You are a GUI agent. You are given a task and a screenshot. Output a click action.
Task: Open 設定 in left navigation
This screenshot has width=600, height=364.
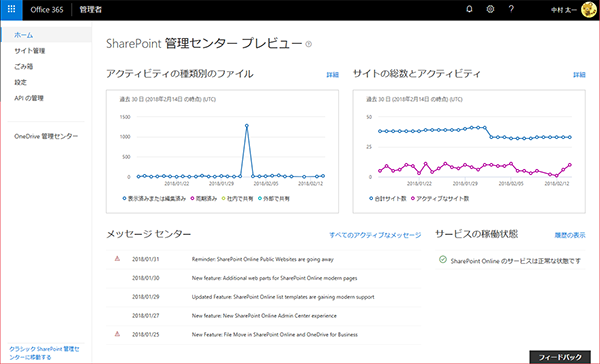20,82
